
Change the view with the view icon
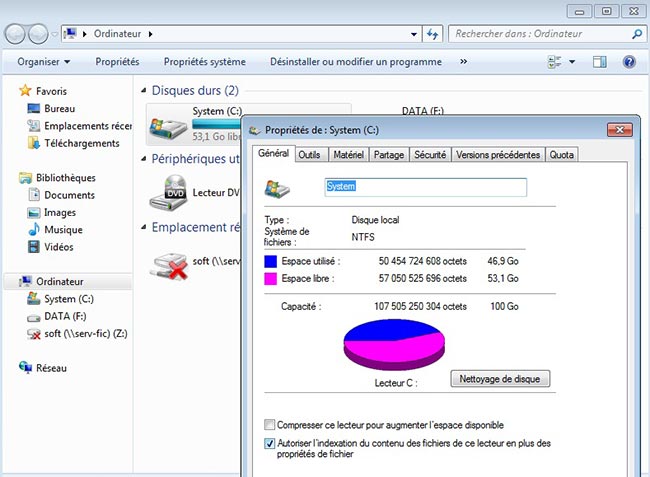pyautogui.click(x=555, y=62)
